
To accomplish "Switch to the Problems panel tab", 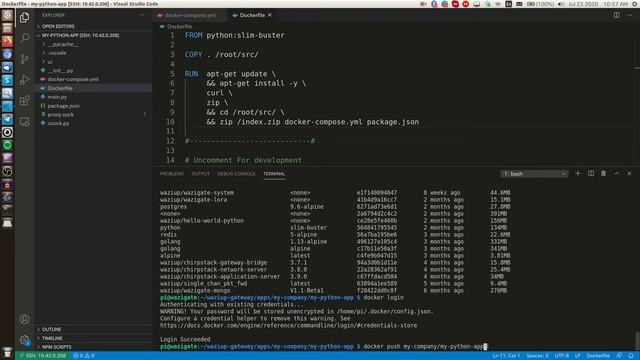I will (x=171, y=174).
